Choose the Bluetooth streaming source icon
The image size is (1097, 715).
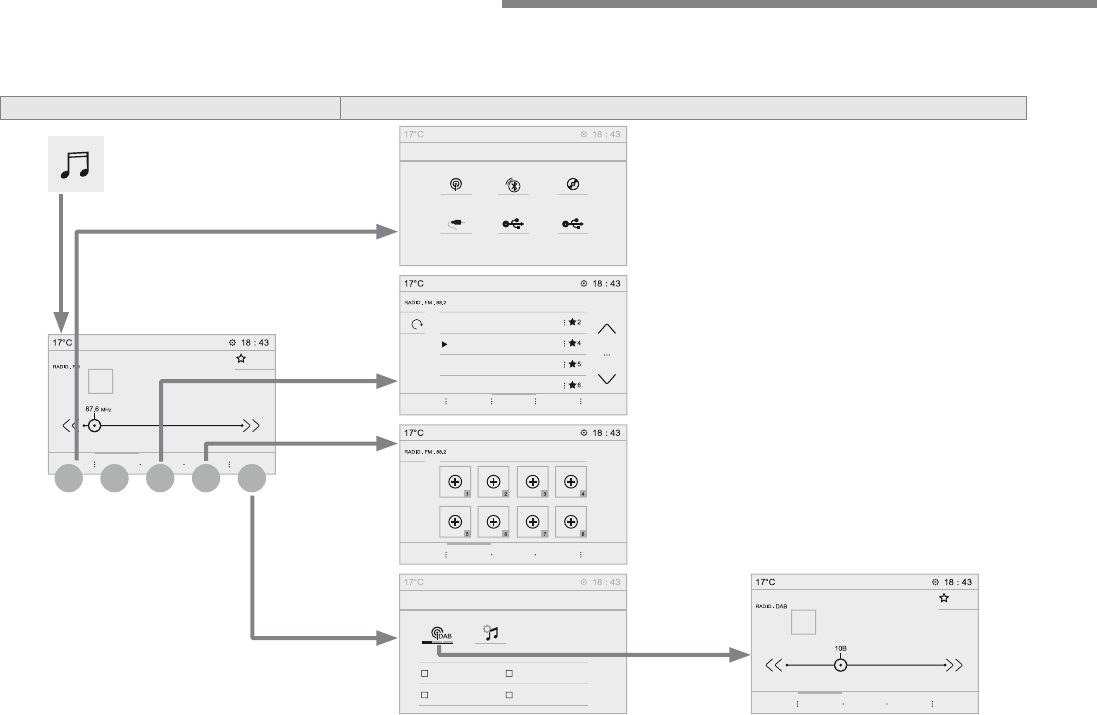click(514, 185)
